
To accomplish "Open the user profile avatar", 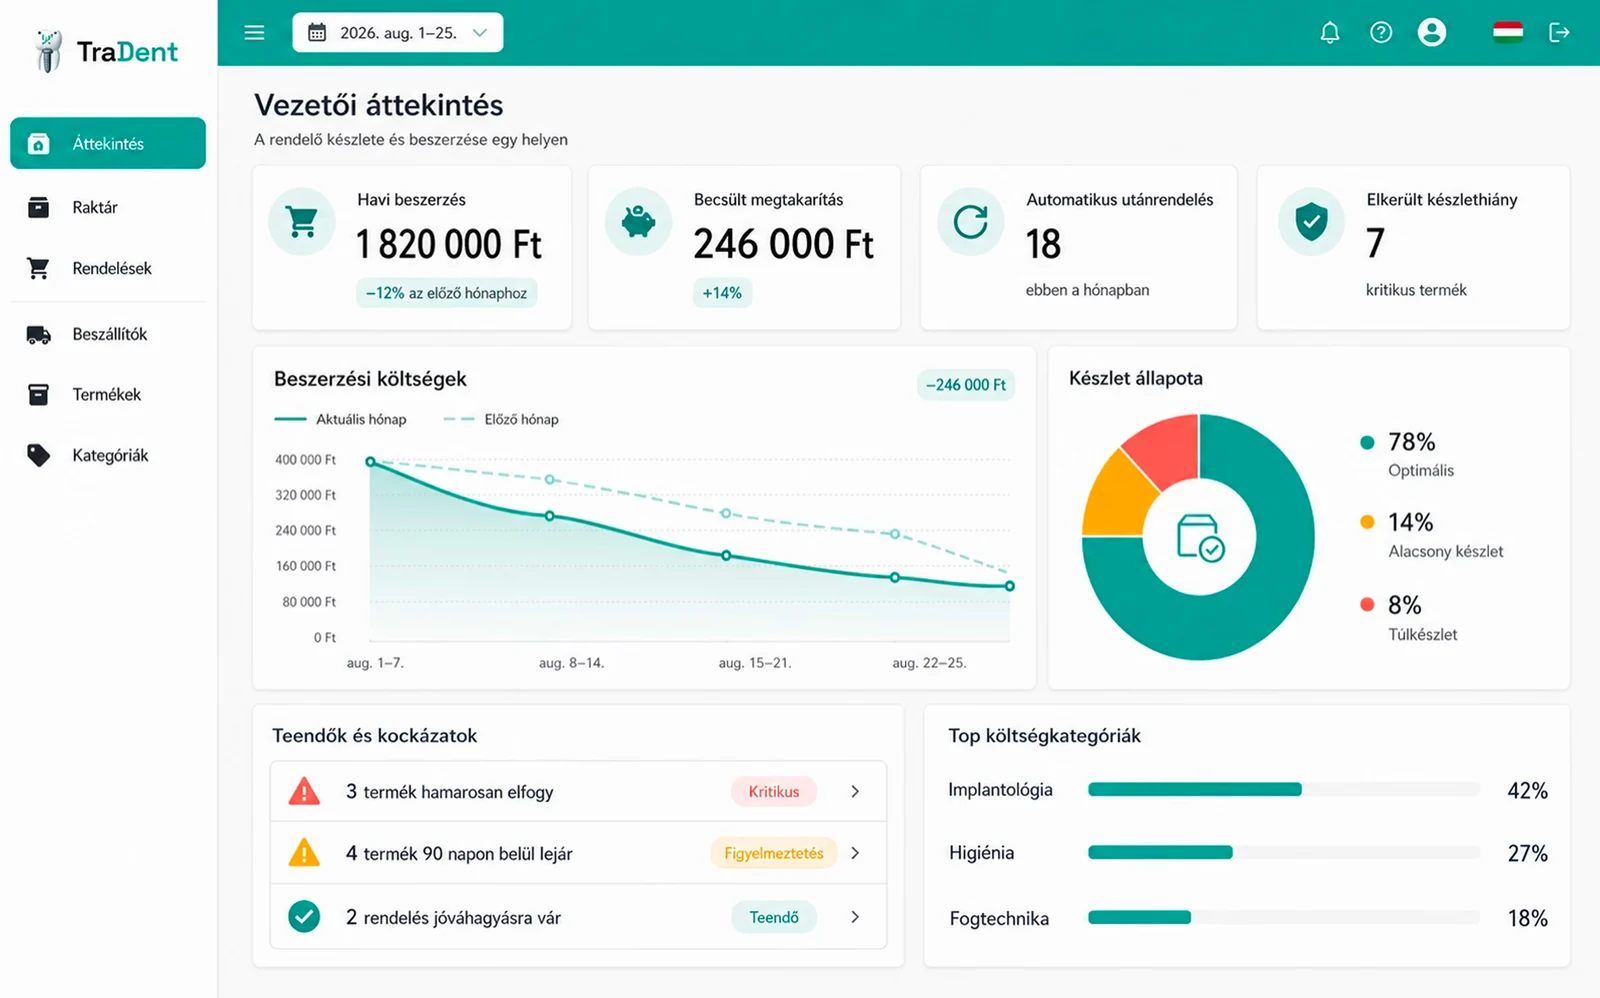I will 1432,33.
